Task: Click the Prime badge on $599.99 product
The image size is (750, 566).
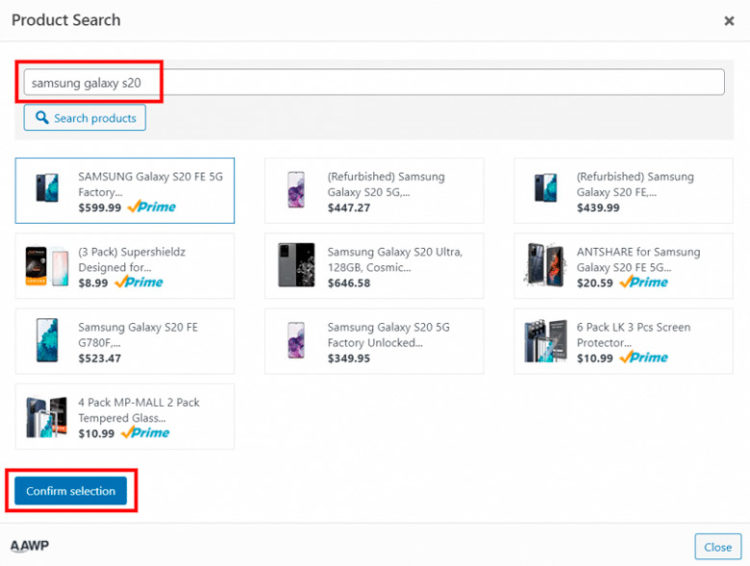Action: click(x=152, y=207)
